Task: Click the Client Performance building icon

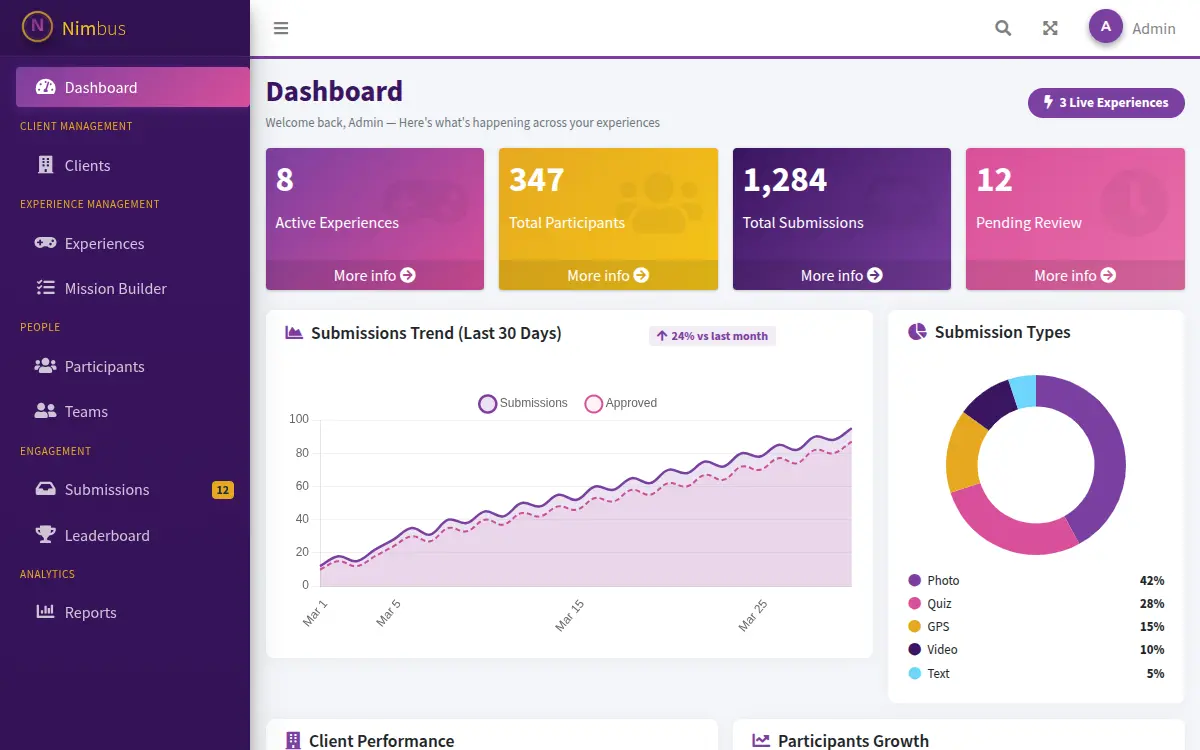Action: click(x=293, y=741)
